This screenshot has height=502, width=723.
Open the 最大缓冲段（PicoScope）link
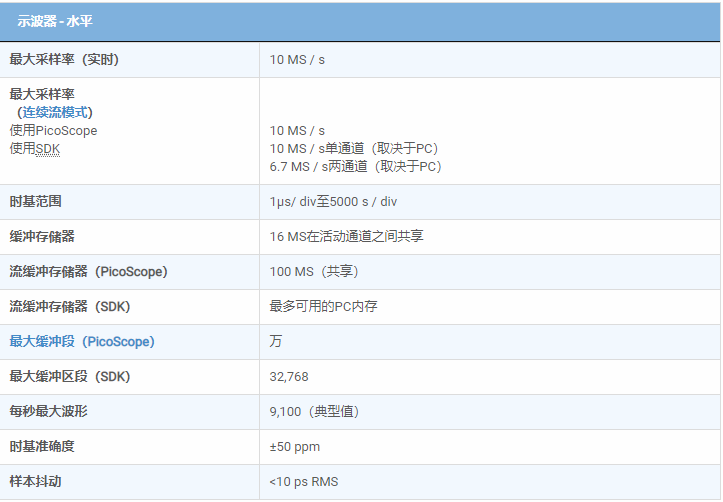tap(81, 342)
